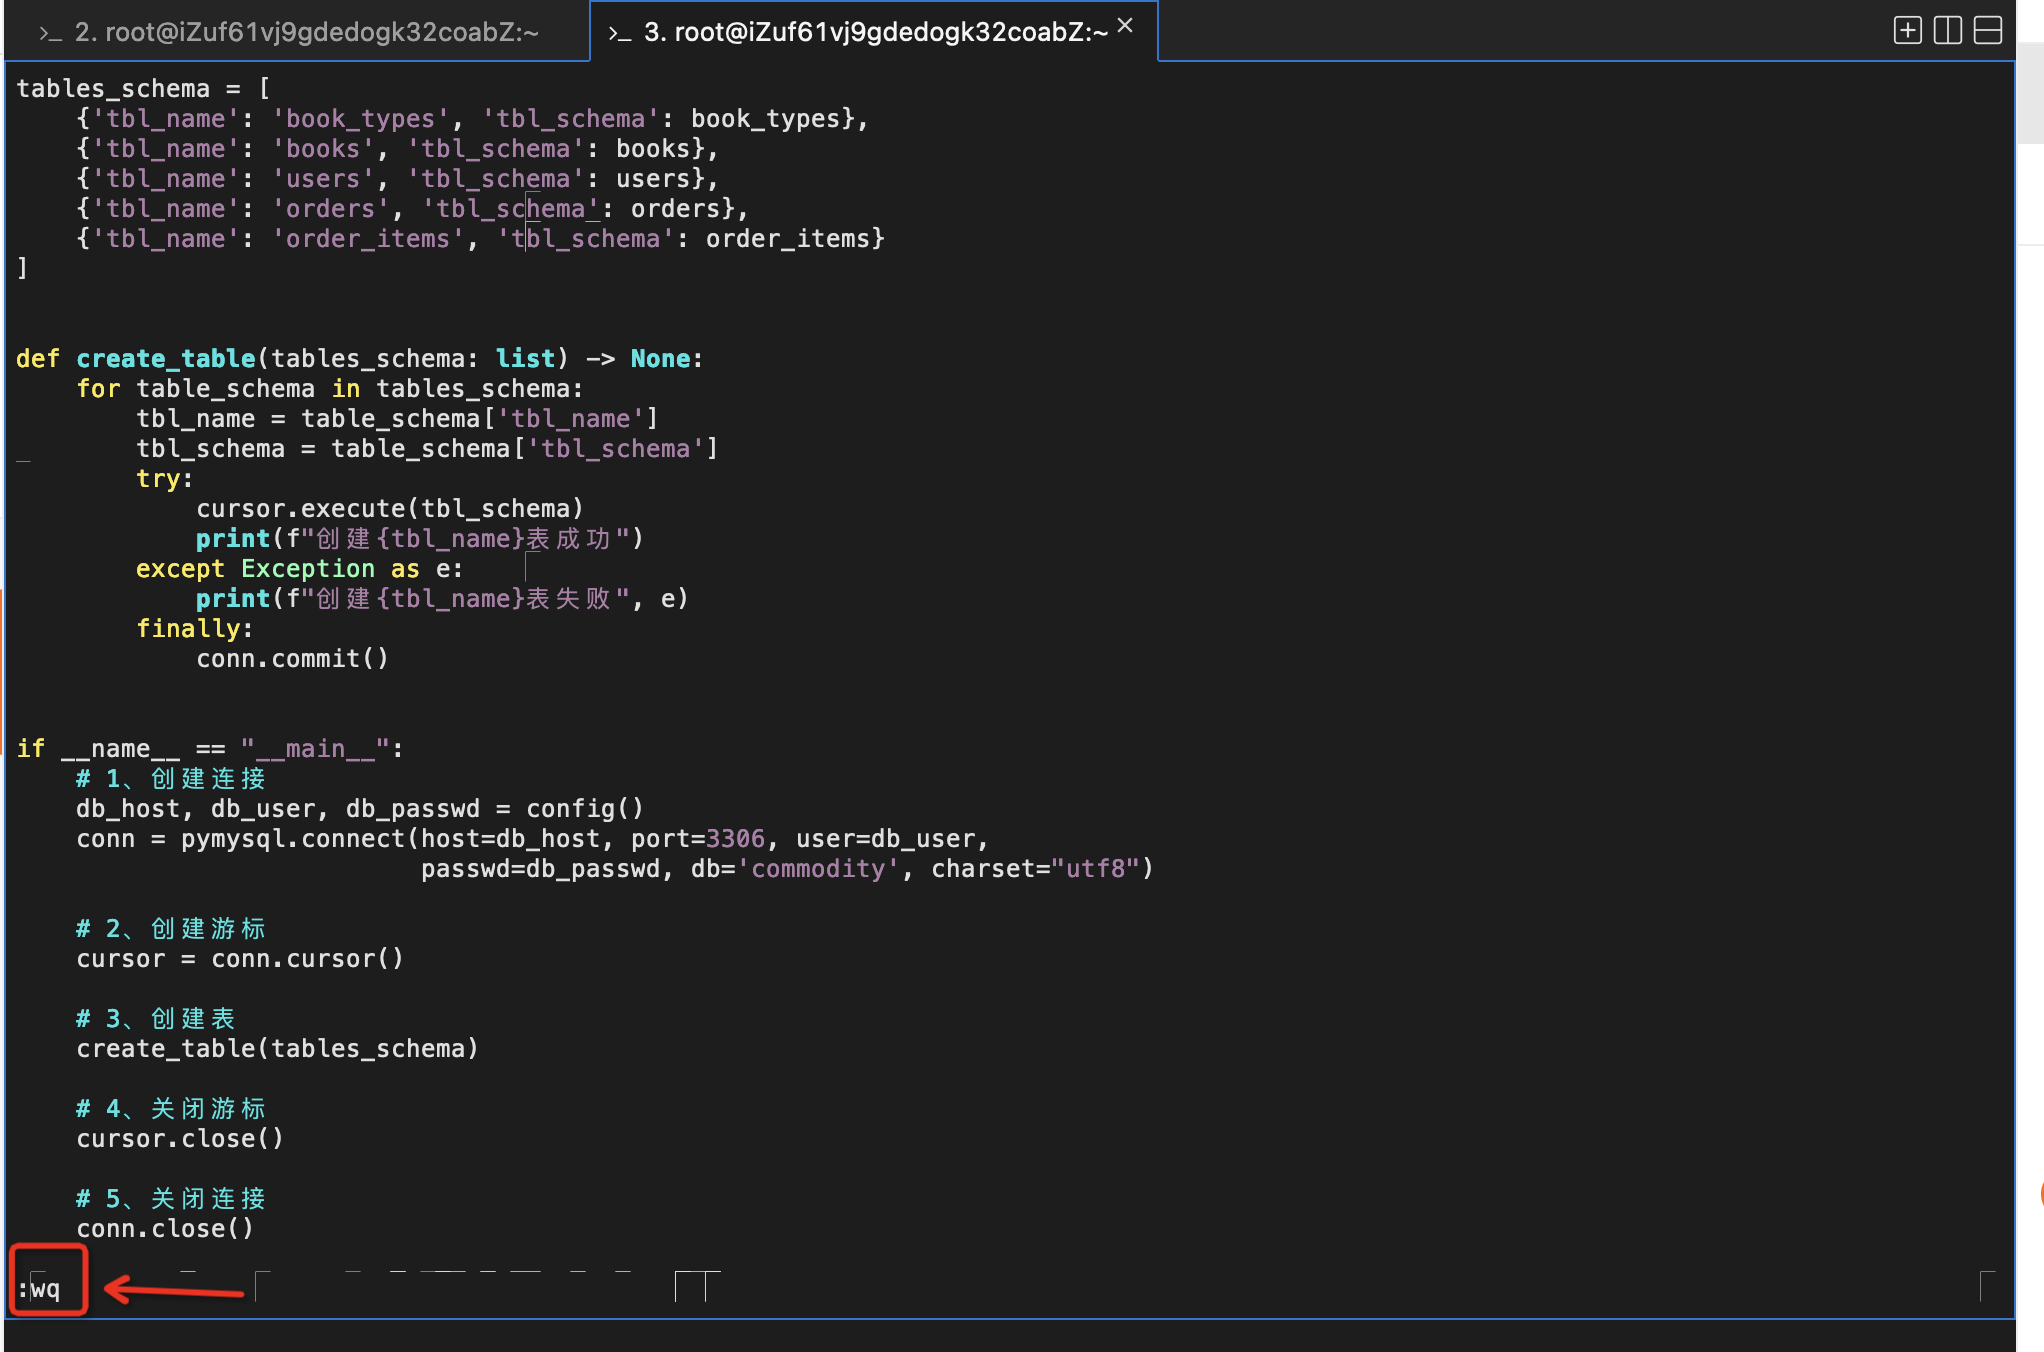Click the :wq command at bottom
This screenshot has width=2044, height=1352.
click(x=40, y=1289)
